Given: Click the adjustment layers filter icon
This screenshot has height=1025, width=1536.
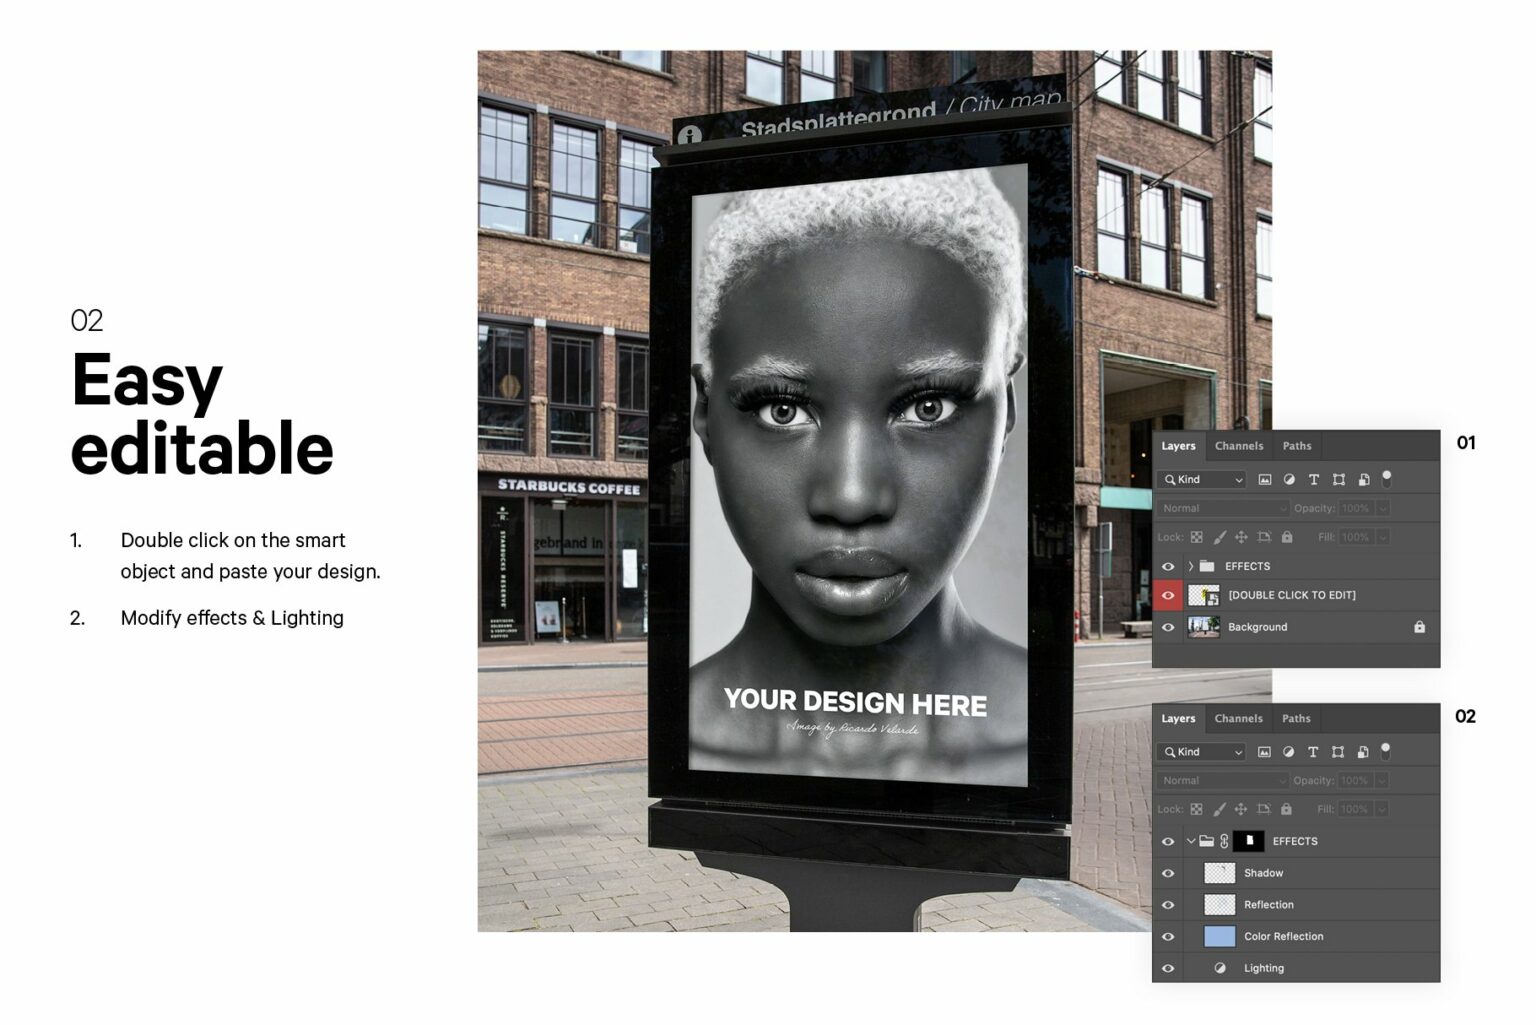Looking at the screenshot, I should tap(1290, 479).
